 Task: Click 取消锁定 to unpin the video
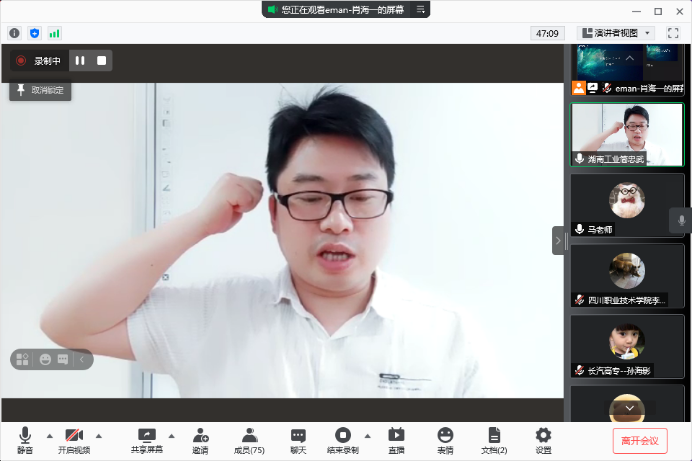[x=40, y=90]
